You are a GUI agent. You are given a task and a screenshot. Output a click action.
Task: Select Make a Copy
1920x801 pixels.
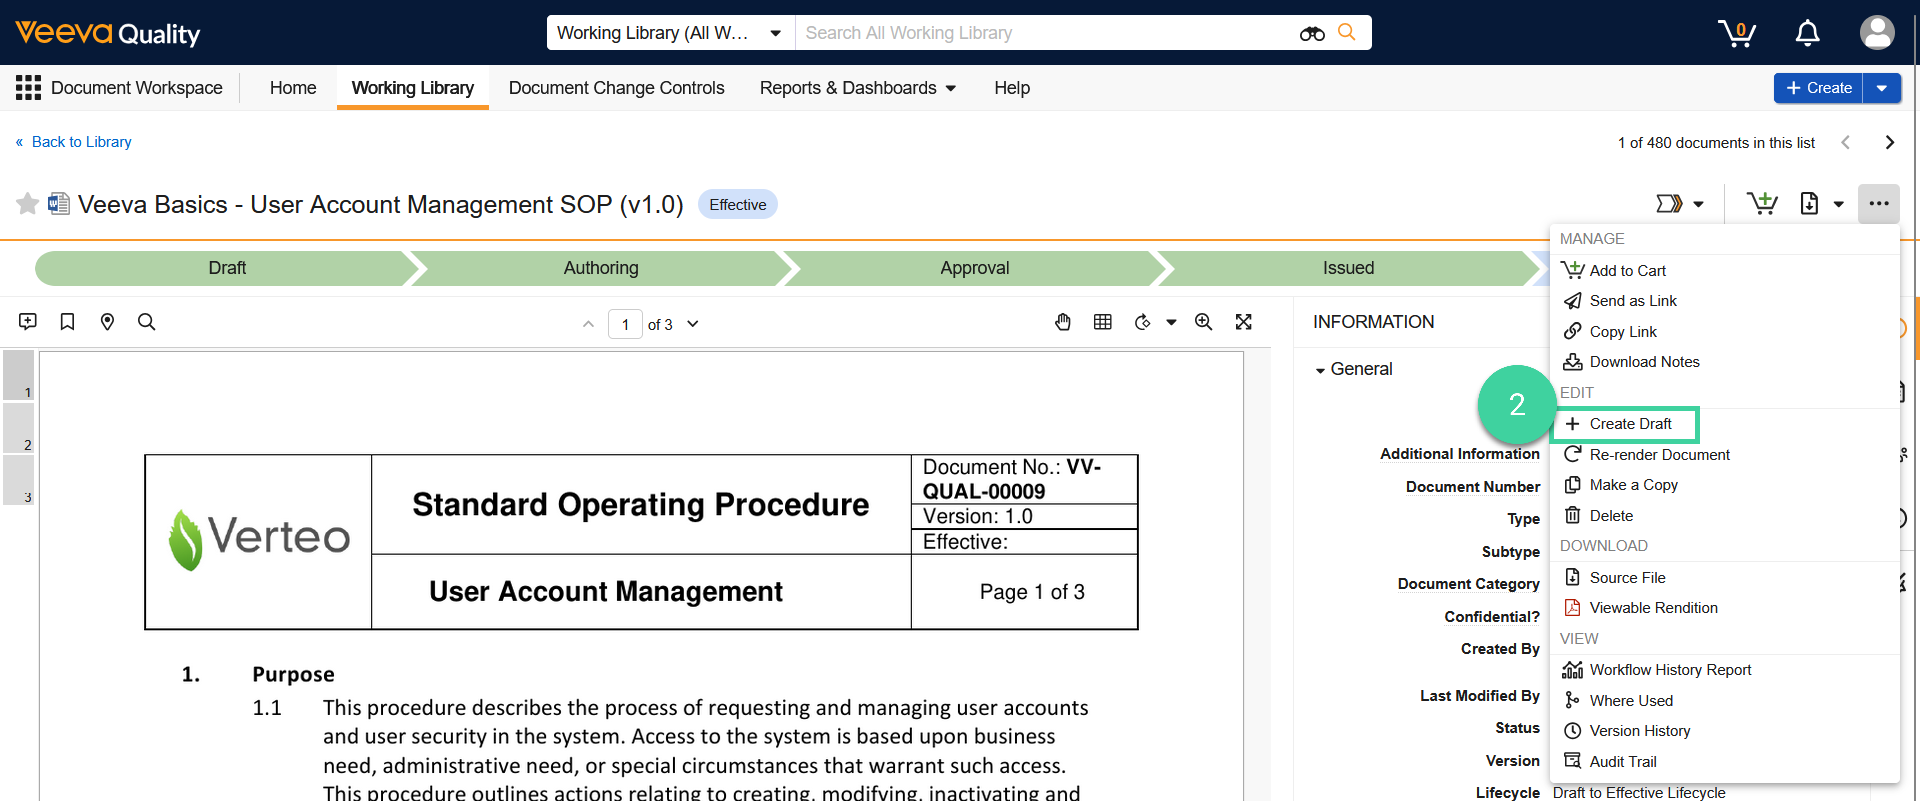pos(1724,485)
